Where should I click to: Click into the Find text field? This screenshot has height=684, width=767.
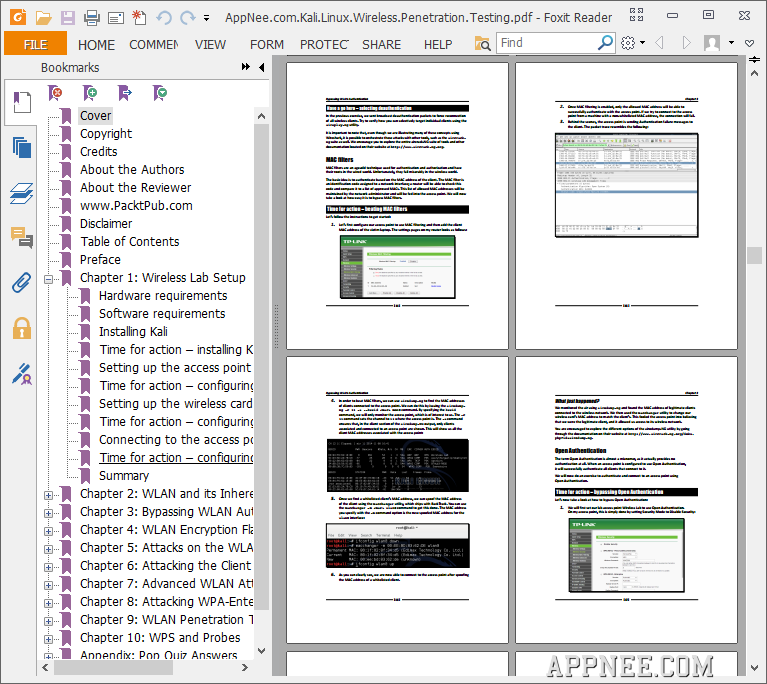tap(546, 43)
